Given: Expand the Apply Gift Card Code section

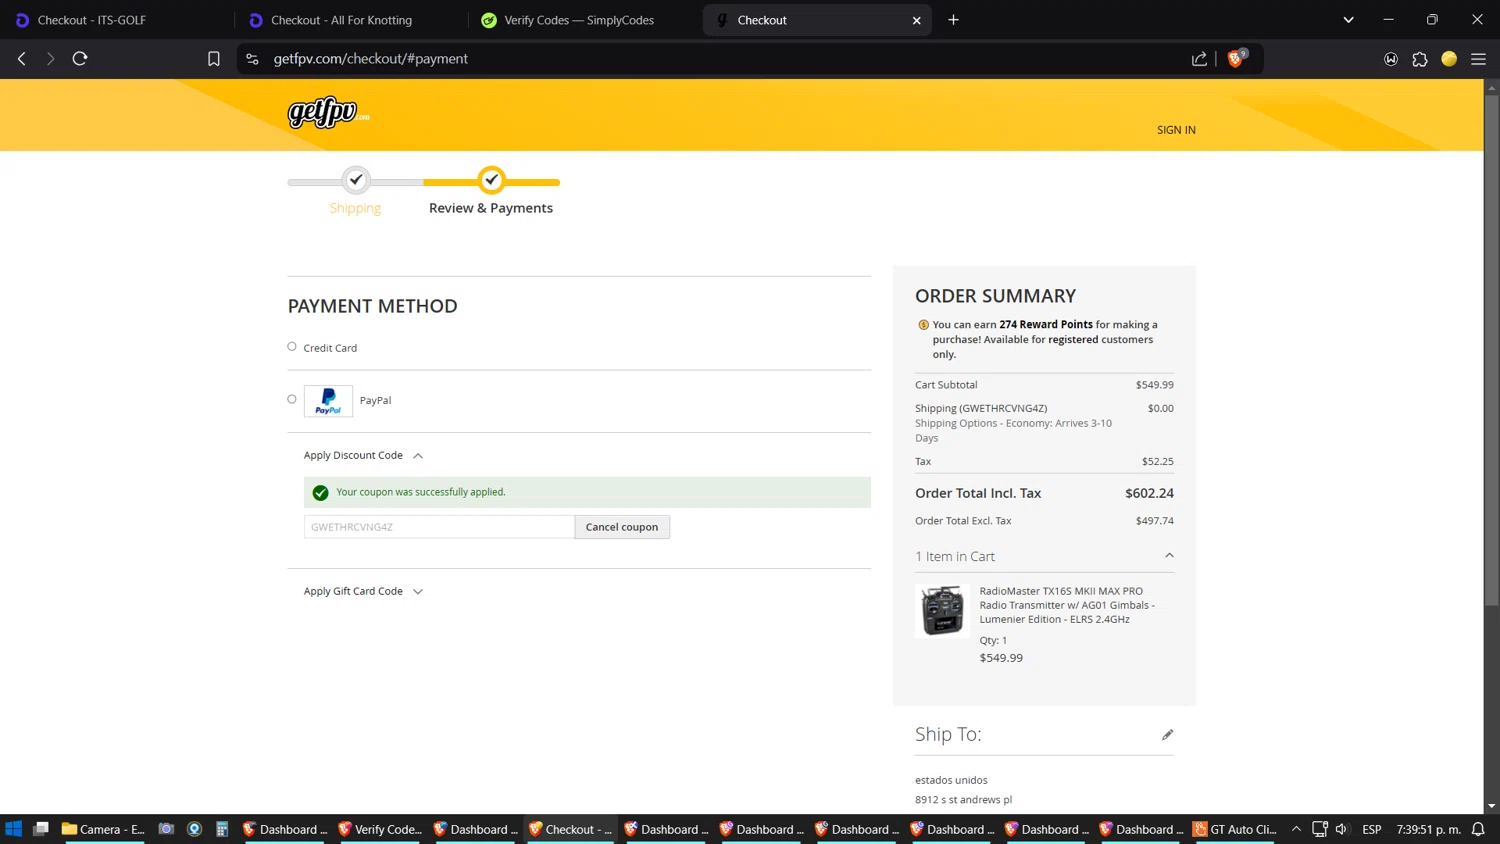Looking at the screenshot, I should click(363, 591).
